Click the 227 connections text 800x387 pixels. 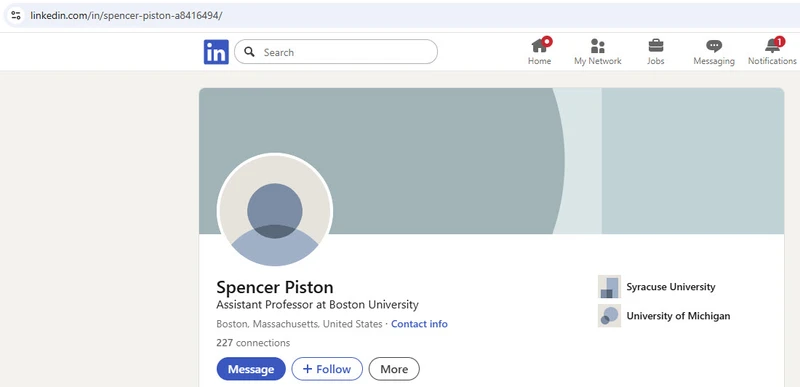pos(253,343)
